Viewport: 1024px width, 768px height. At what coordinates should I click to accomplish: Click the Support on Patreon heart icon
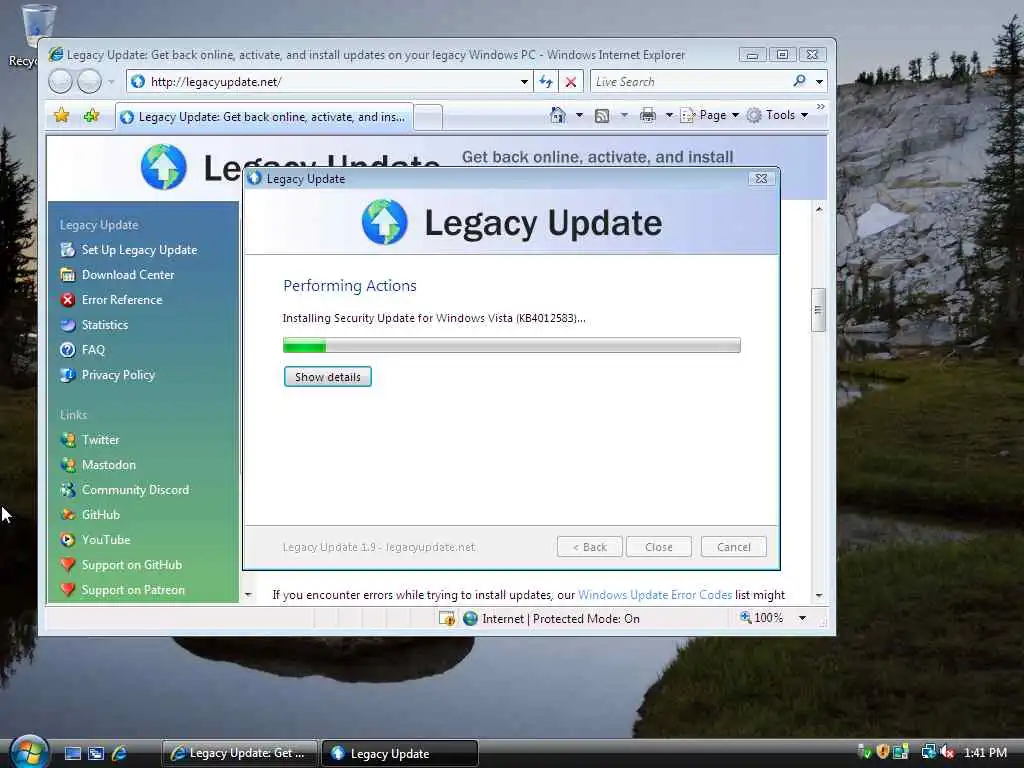coord(67,590)
